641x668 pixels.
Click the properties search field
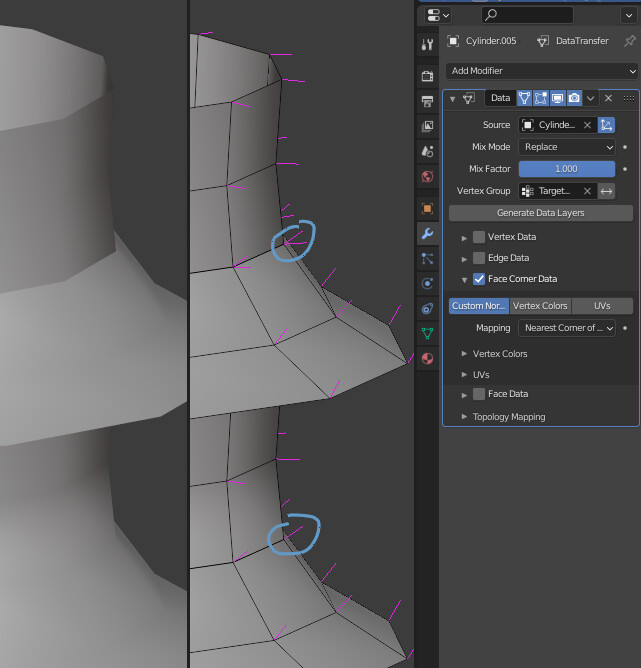[527, 15]
